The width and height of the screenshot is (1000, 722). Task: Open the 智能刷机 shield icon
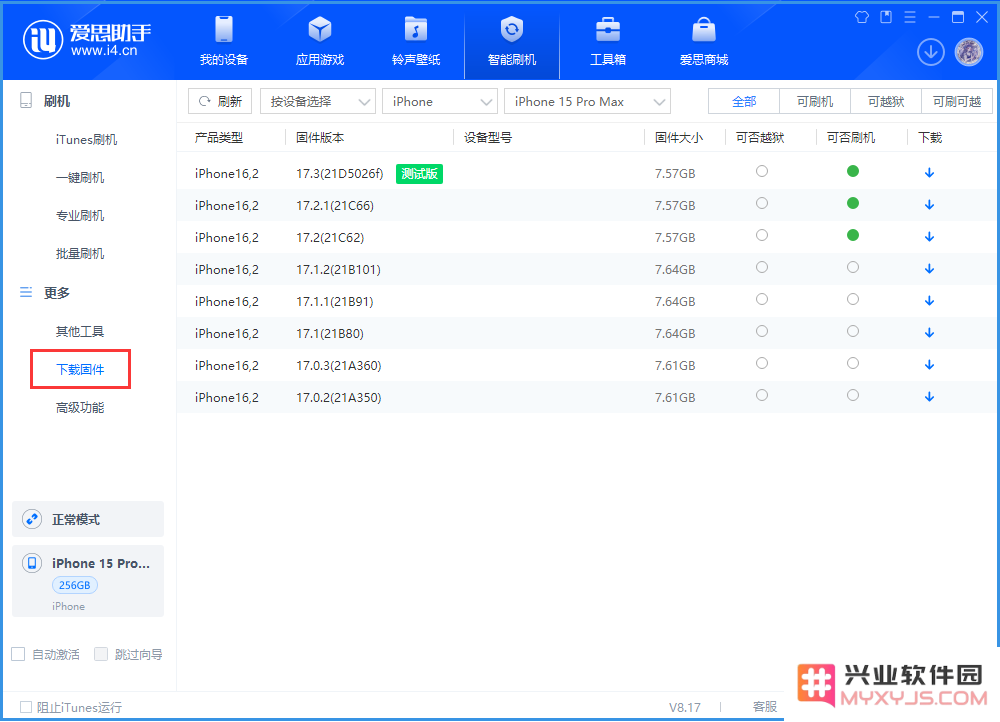511,29
